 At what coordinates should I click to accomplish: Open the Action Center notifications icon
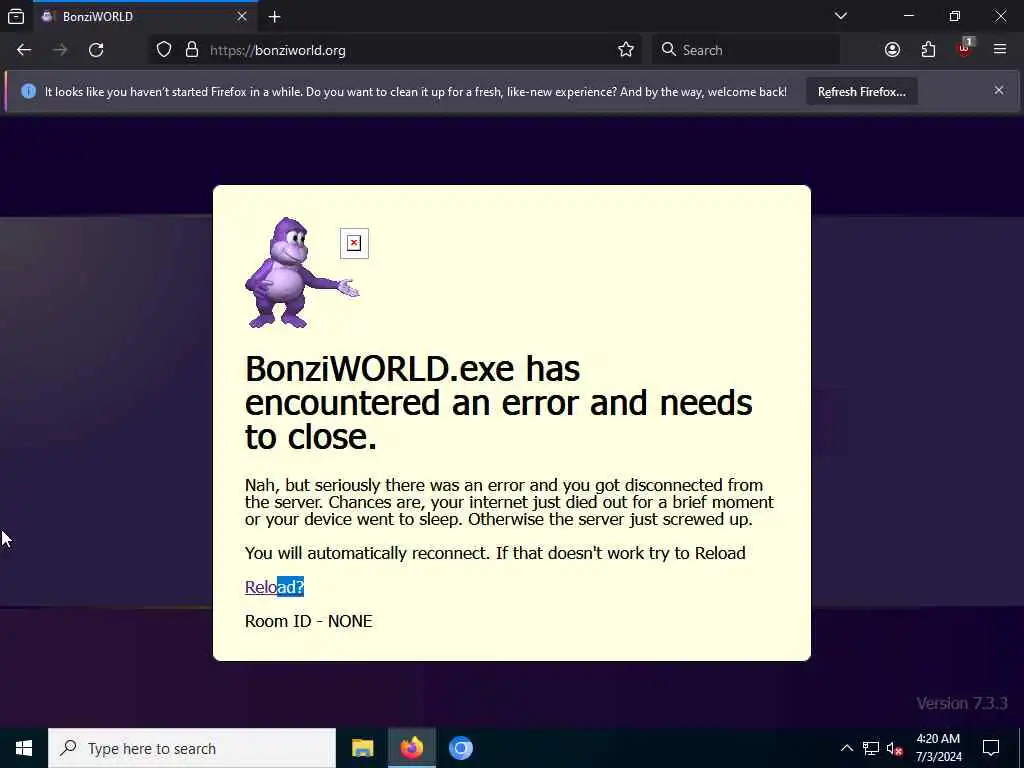991,748
